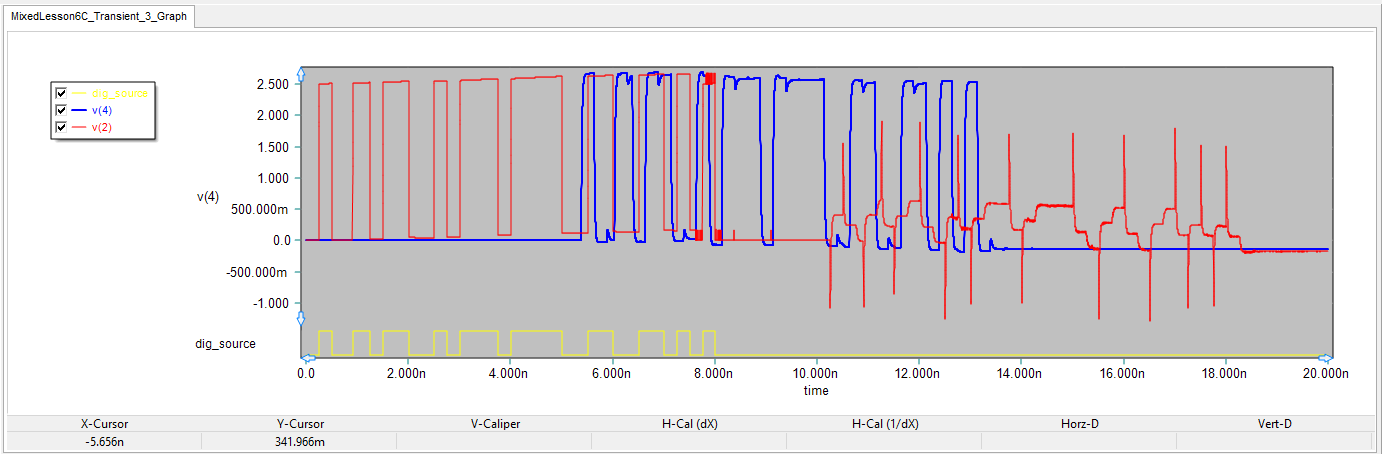Hide the v(2) trace via its checkbox
This screenshot has height=454, width=1382.
pyautogui.click(x=61, y=127)
